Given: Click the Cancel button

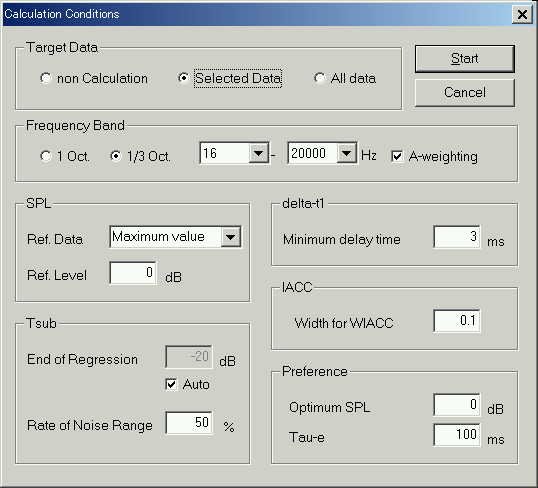Looking at the screenshot, I should point(465,92).
